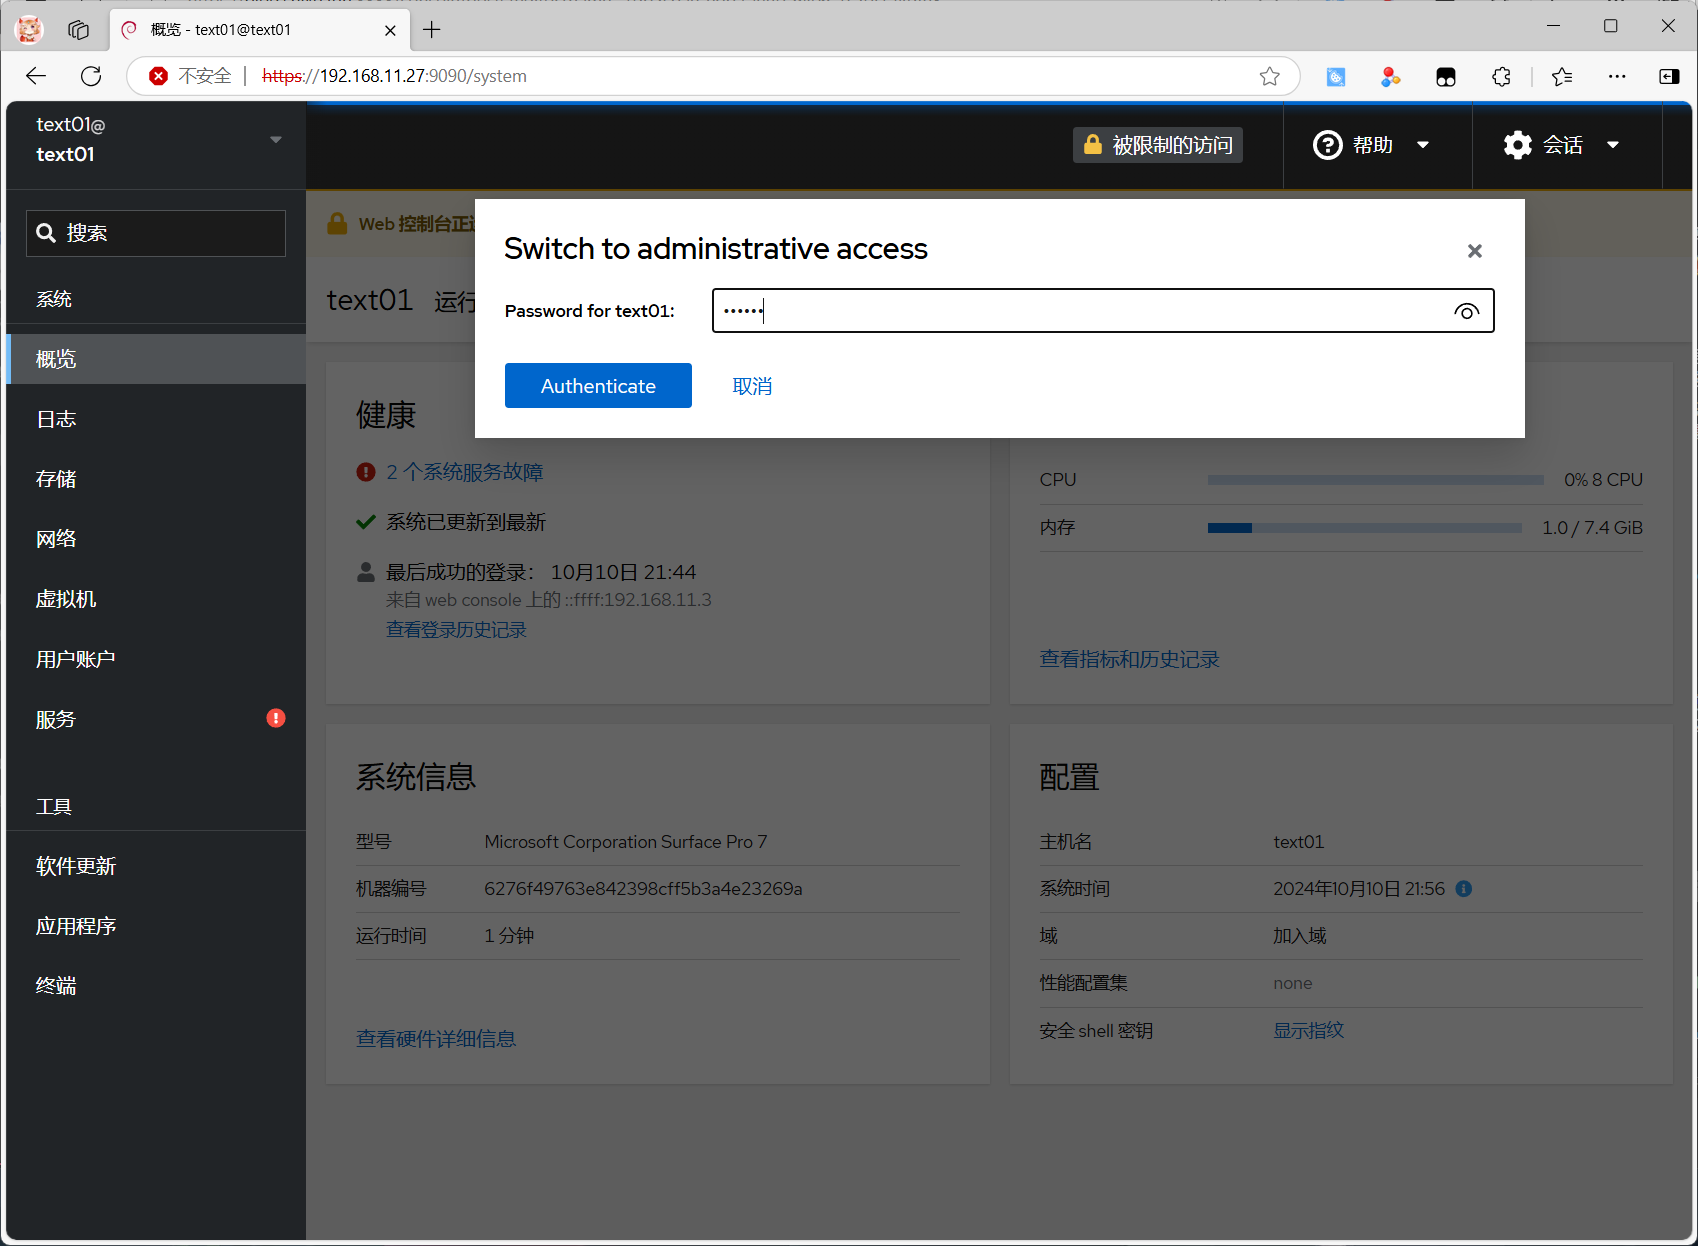
Task: Click the 不安全 security warning icon
Action: pyautogui.click(x=158, y=76)
